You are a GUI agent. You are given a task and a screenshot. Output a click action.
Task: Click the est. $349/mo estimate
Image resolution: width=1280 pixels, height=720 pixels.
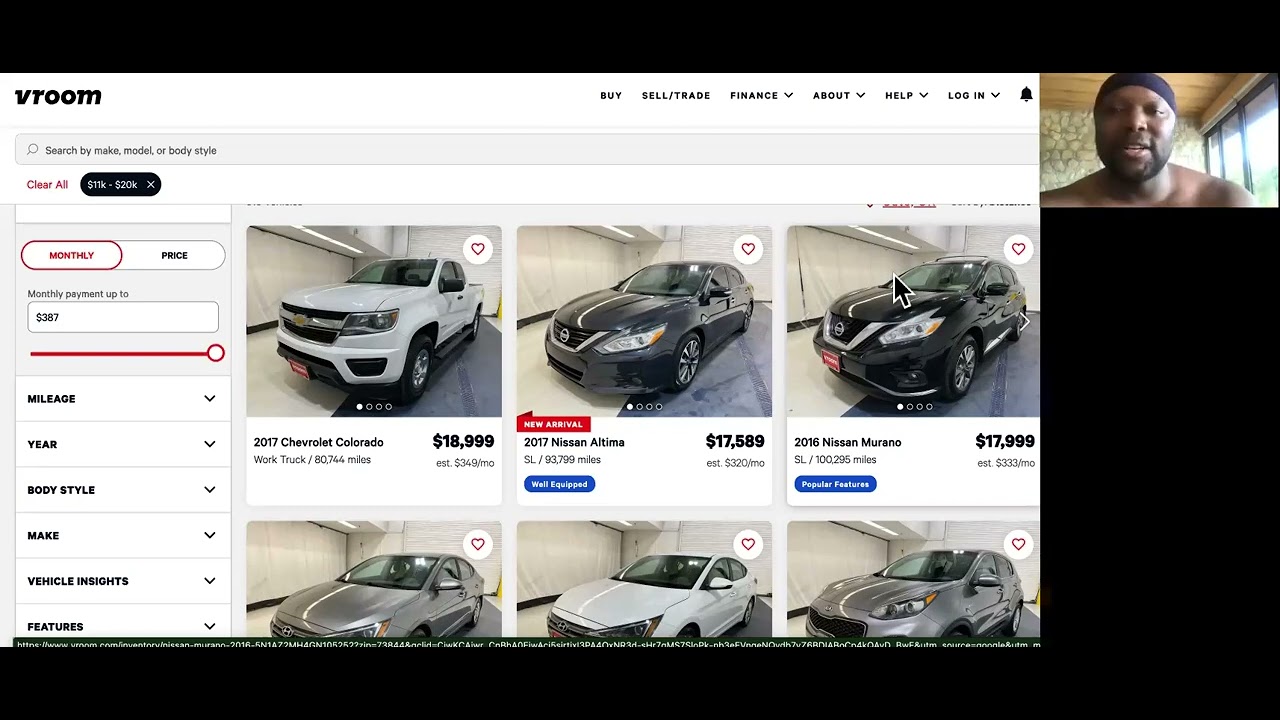465,463
